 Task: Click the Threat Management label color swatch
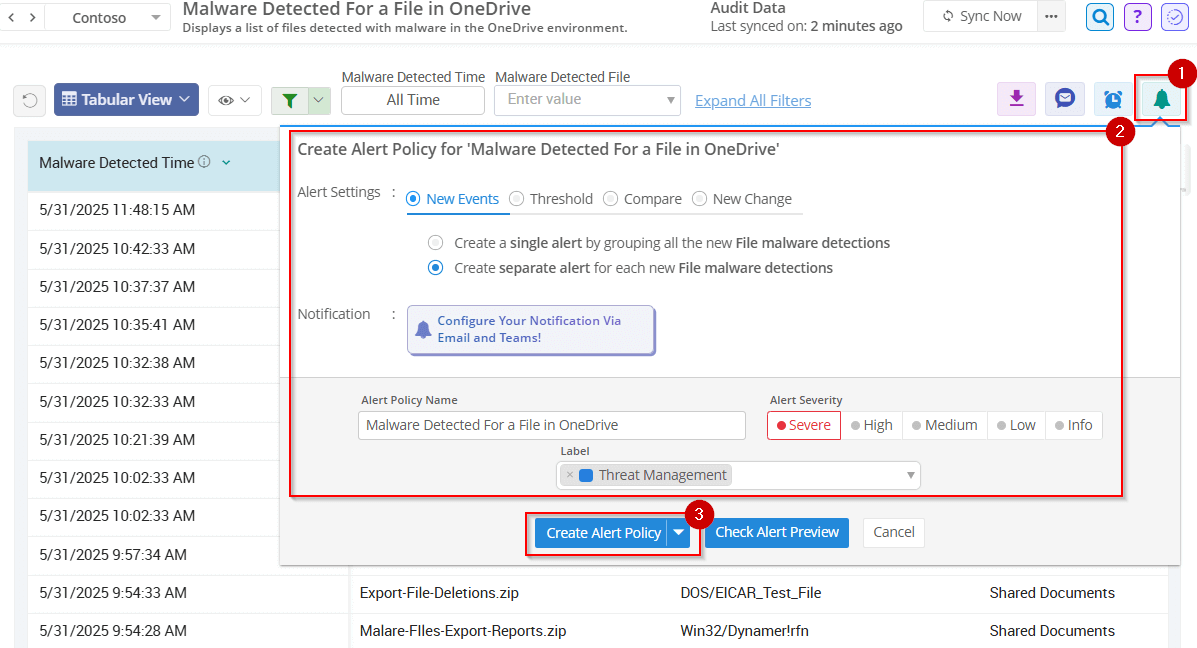pos(584,474)
